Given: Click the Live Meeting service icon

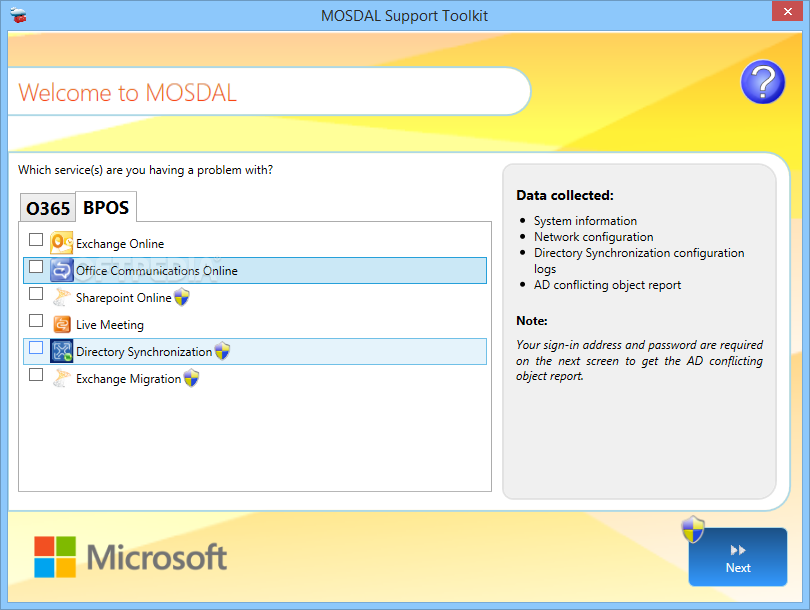Looking at the screenshot, I should pyautogui.click(x=61, y=324).
